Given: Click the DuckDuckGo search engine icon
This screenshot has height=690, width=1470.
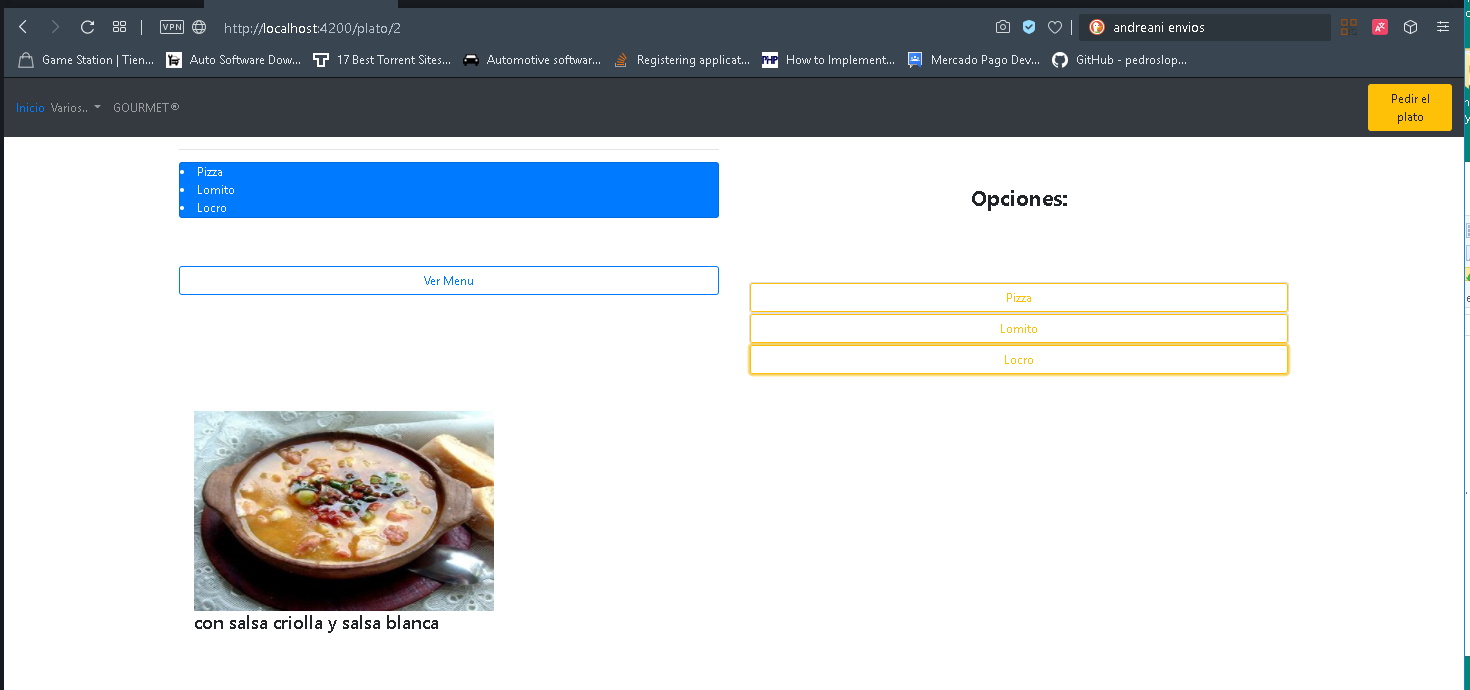Looking at the screenshot, I should tap(1096, 27).
